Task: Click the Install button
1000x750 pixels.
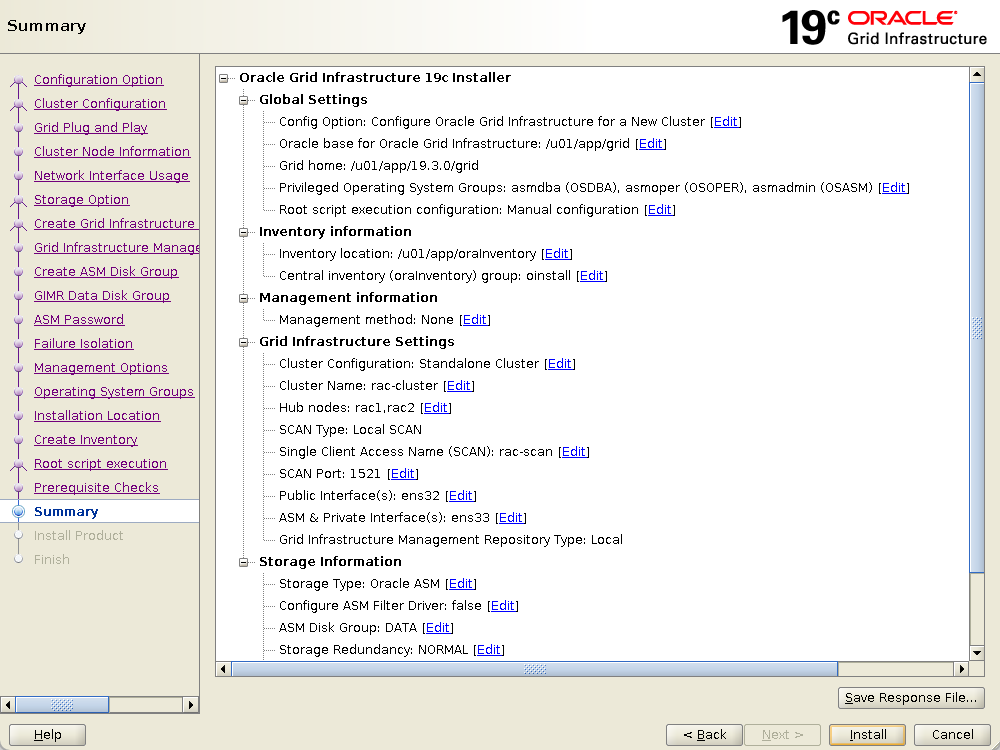Action: tap(867, 734)
